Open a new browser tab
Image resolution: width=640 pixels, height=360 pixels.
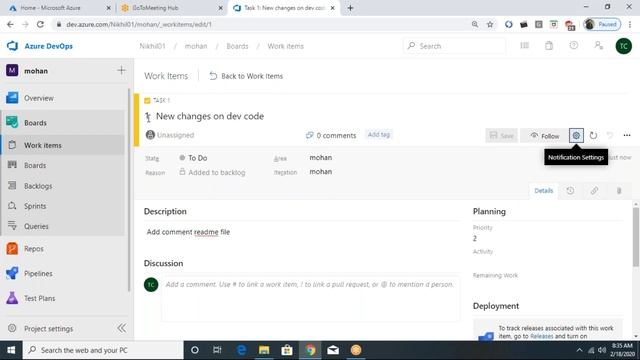[x=350, y=8]
